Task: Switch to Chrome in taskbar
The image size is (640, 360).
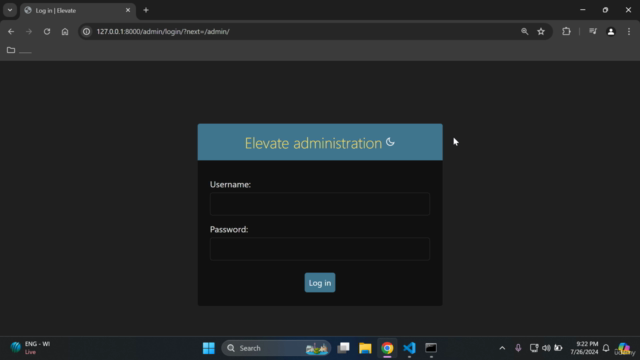Action: click(x=387, y=348)
